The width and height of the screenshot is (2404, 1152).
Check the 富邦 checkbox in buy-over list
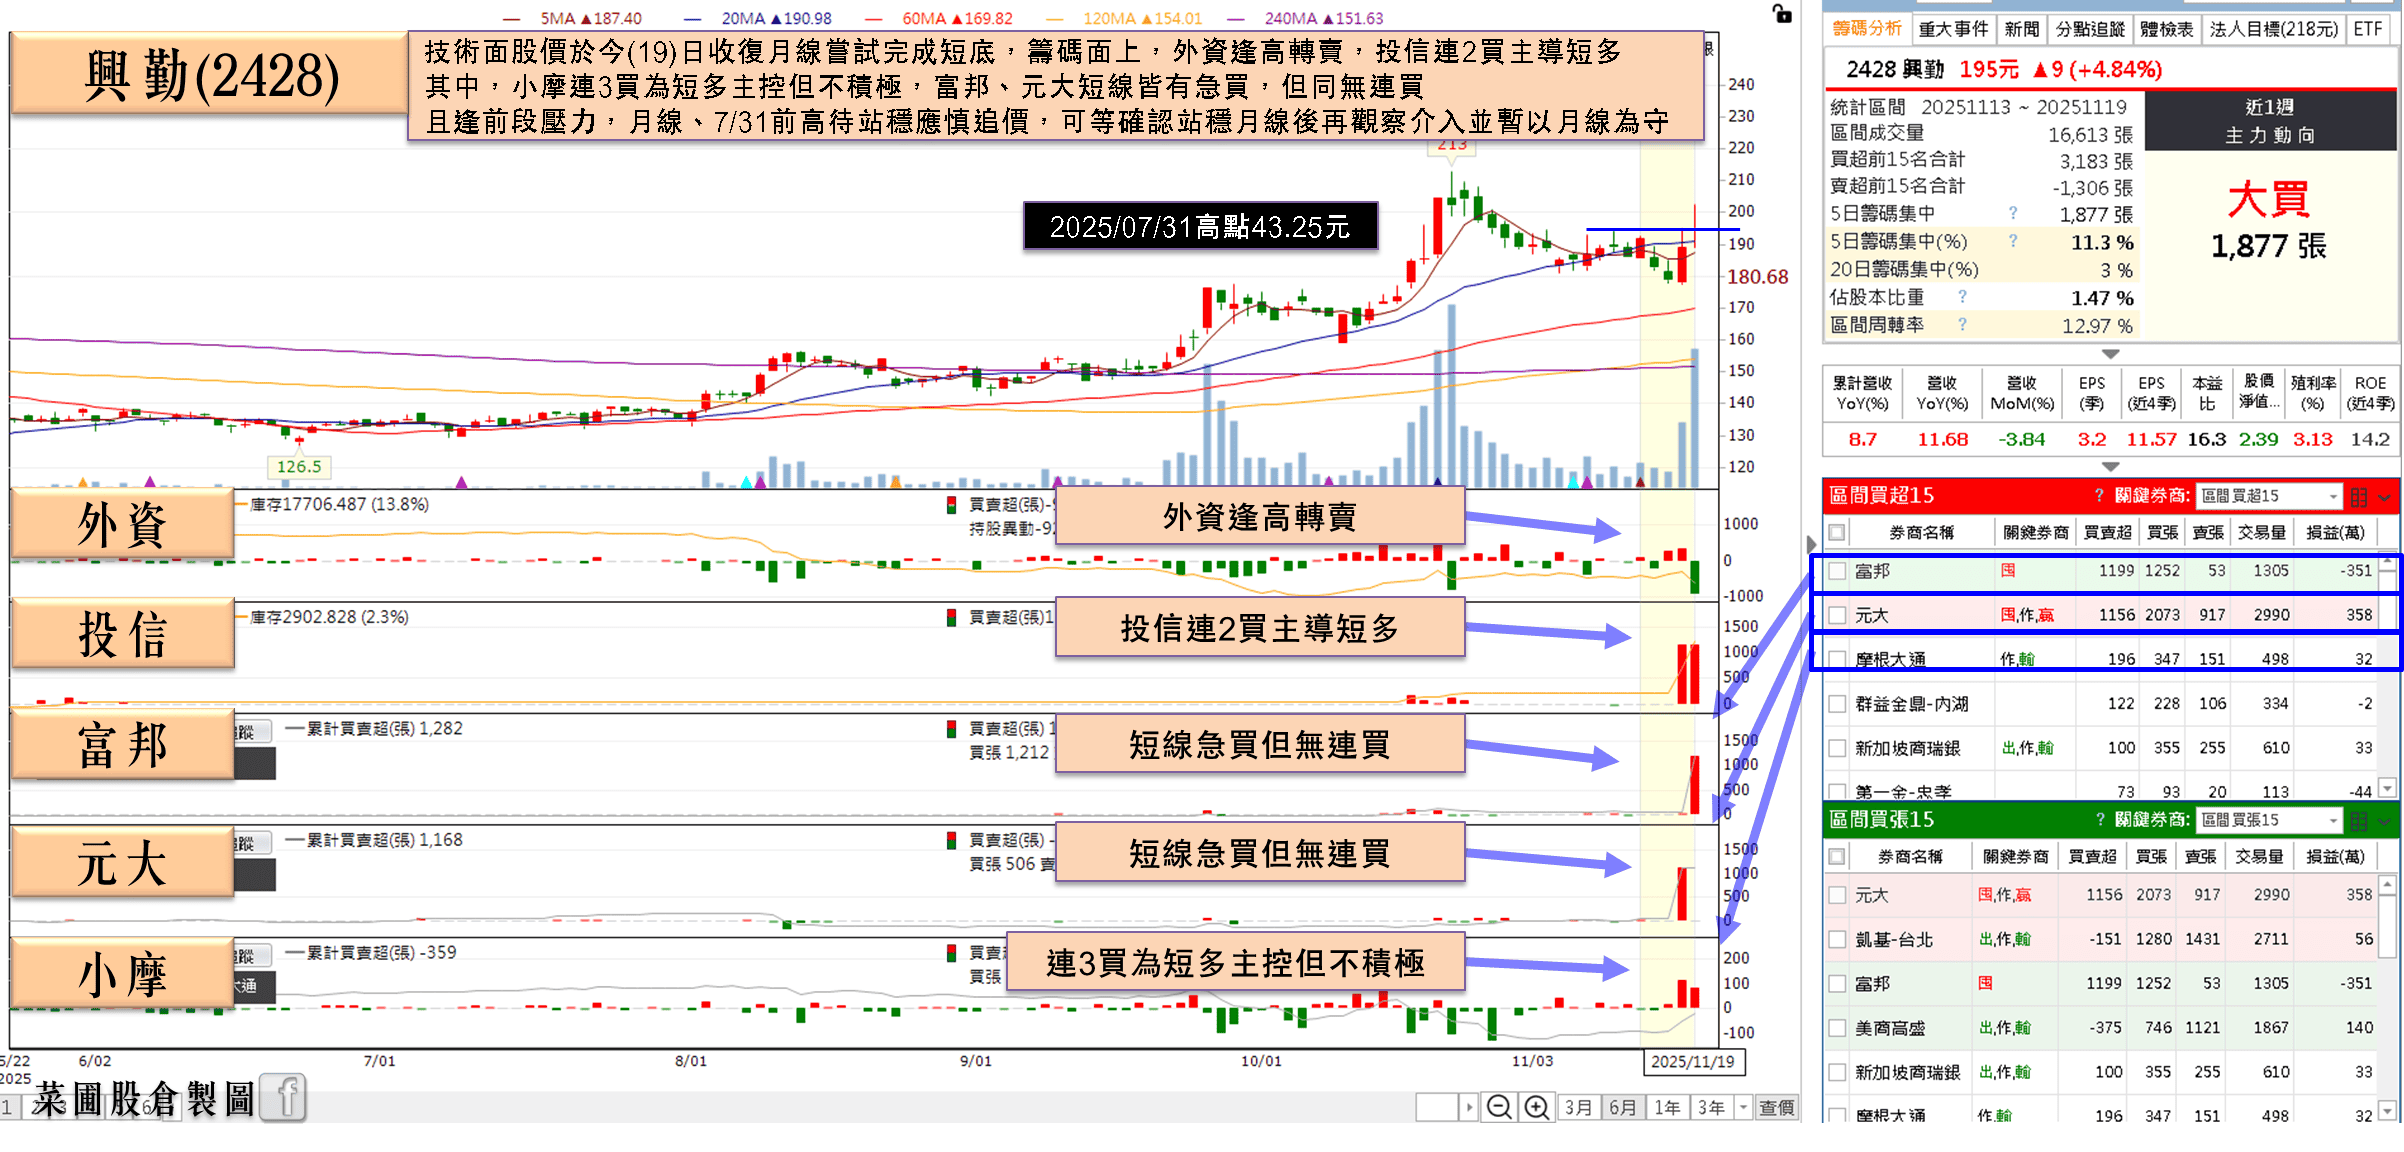pos(1837,571)
